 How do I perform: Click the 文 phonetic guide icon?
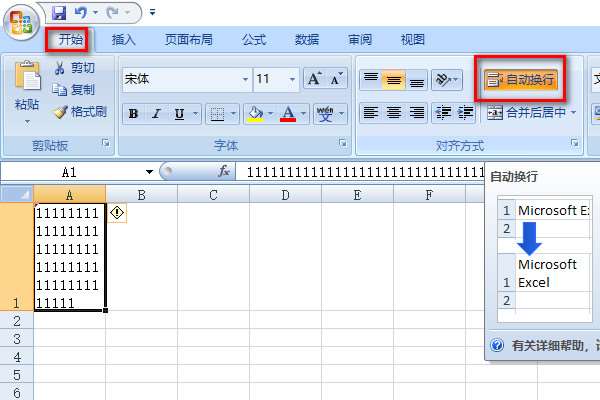point(325,114)
